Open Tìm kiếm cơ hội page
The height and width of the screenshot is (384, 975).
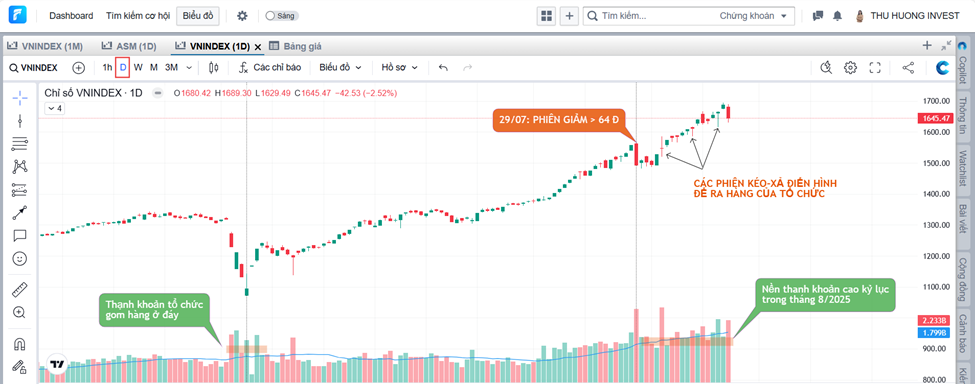tap(138, 16)
